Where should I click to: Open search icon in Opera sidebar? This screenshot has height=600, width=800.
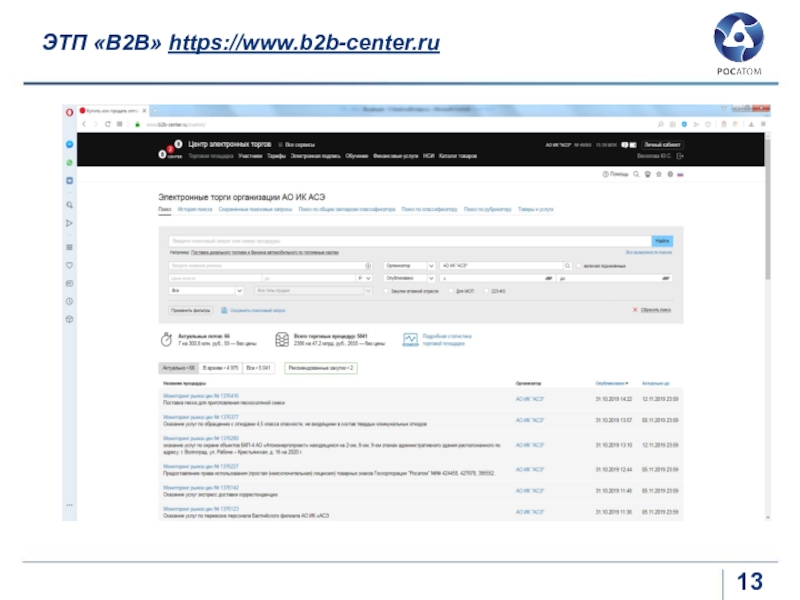tap(69, 205)
